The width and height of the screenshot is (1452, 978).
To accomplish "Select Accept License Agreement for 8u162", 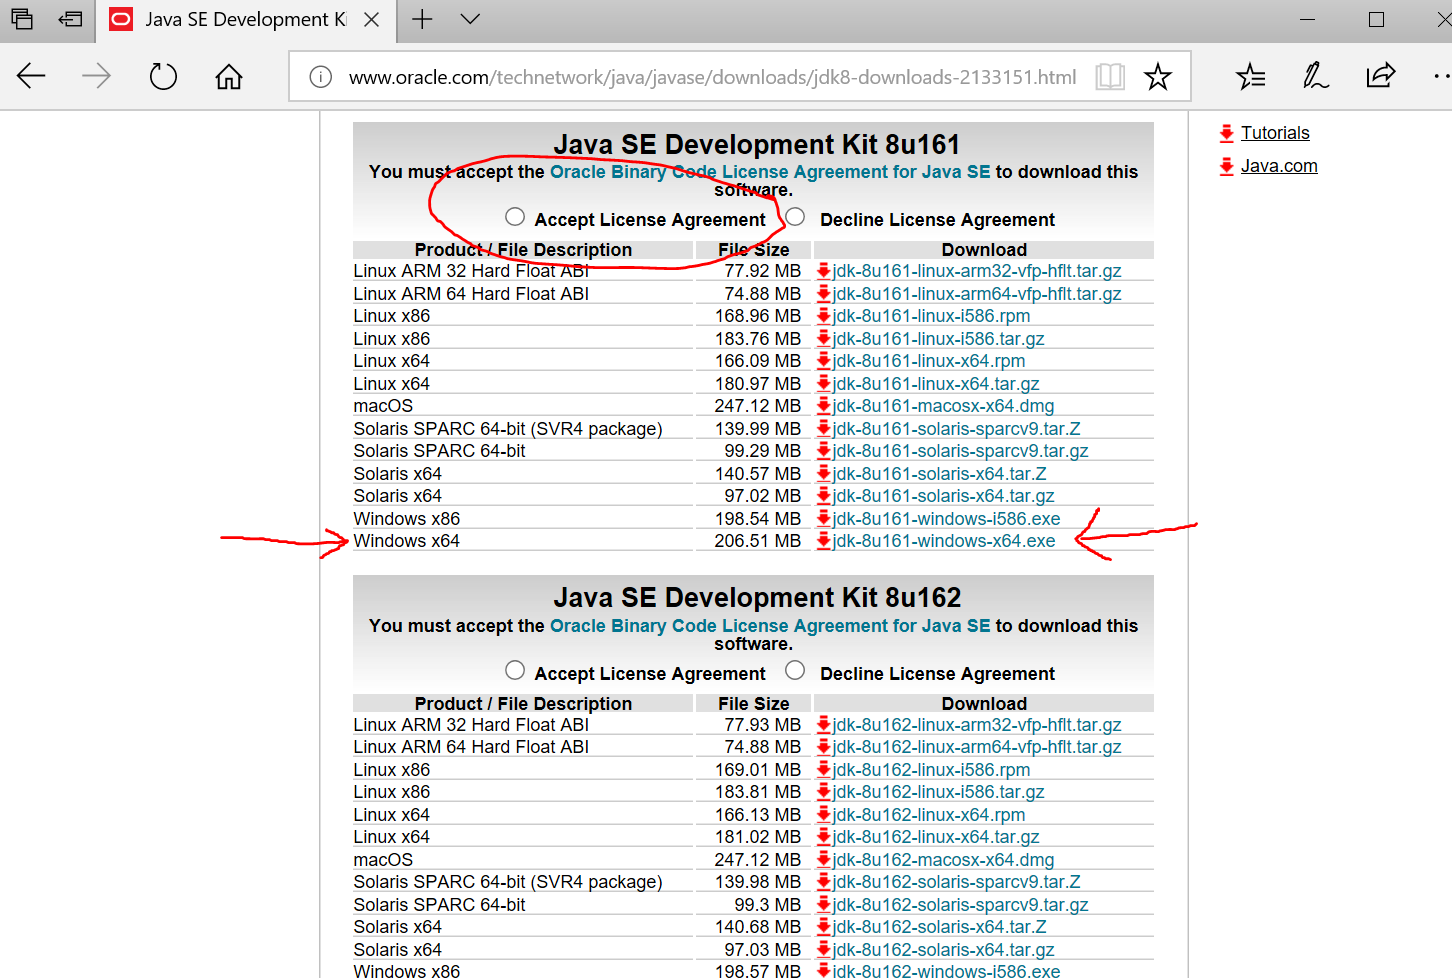I will (515, 670).
